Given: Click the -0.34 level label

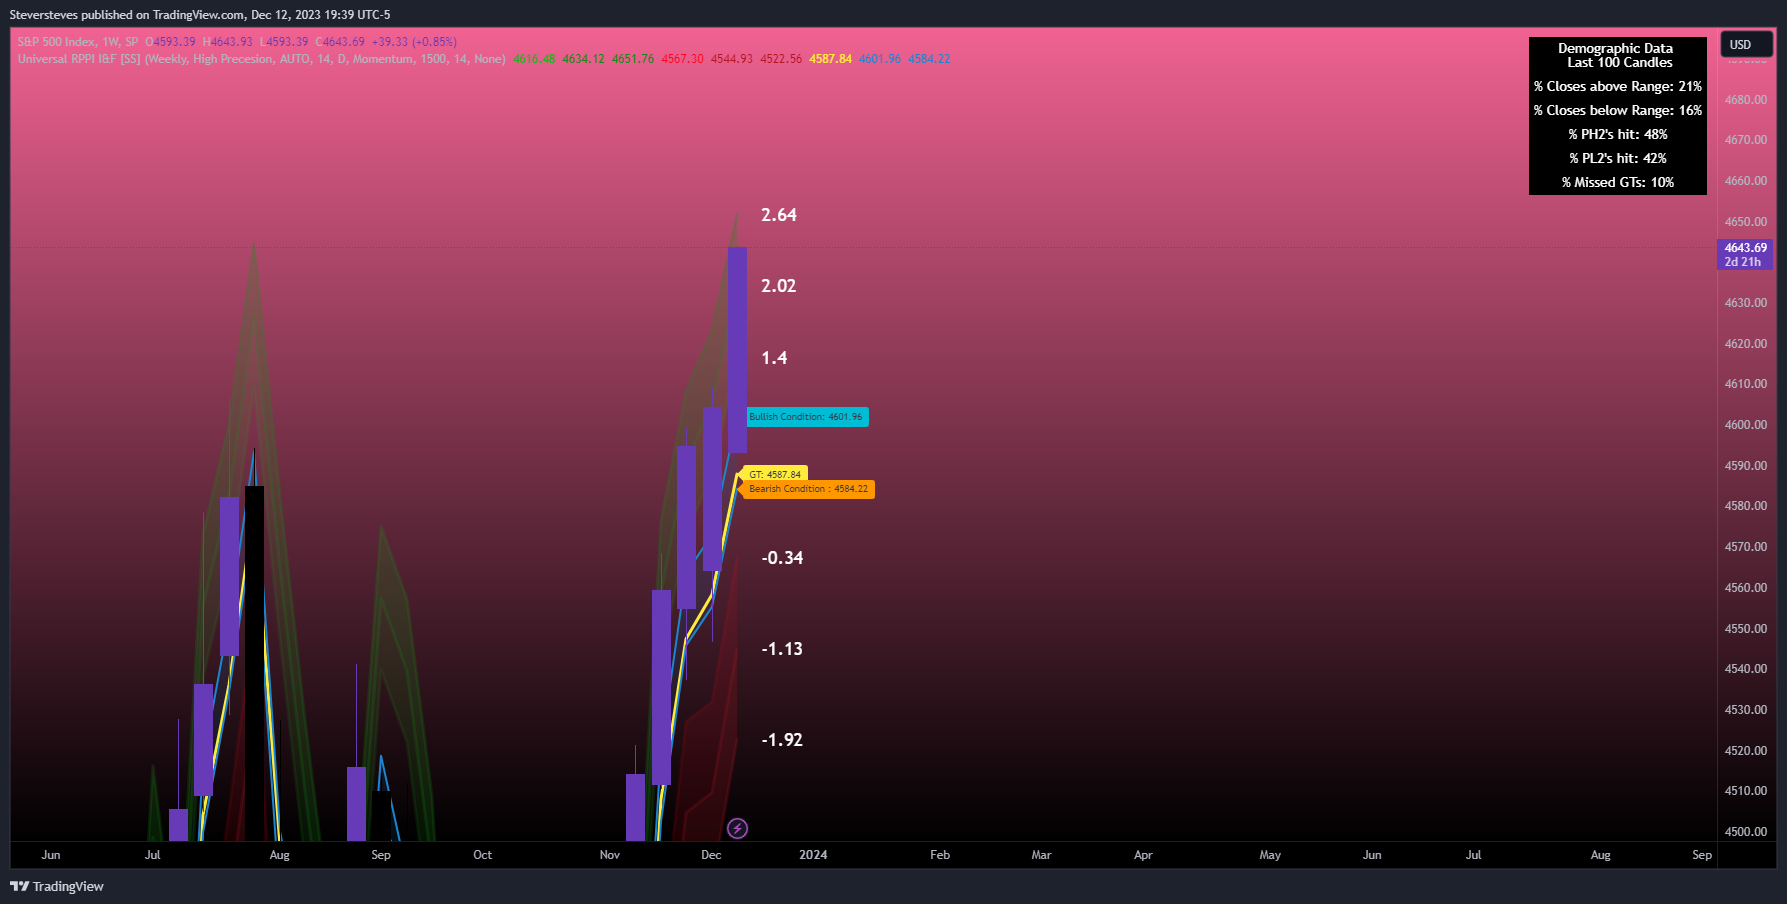Looking at the screenshot, I should [782, 558].
